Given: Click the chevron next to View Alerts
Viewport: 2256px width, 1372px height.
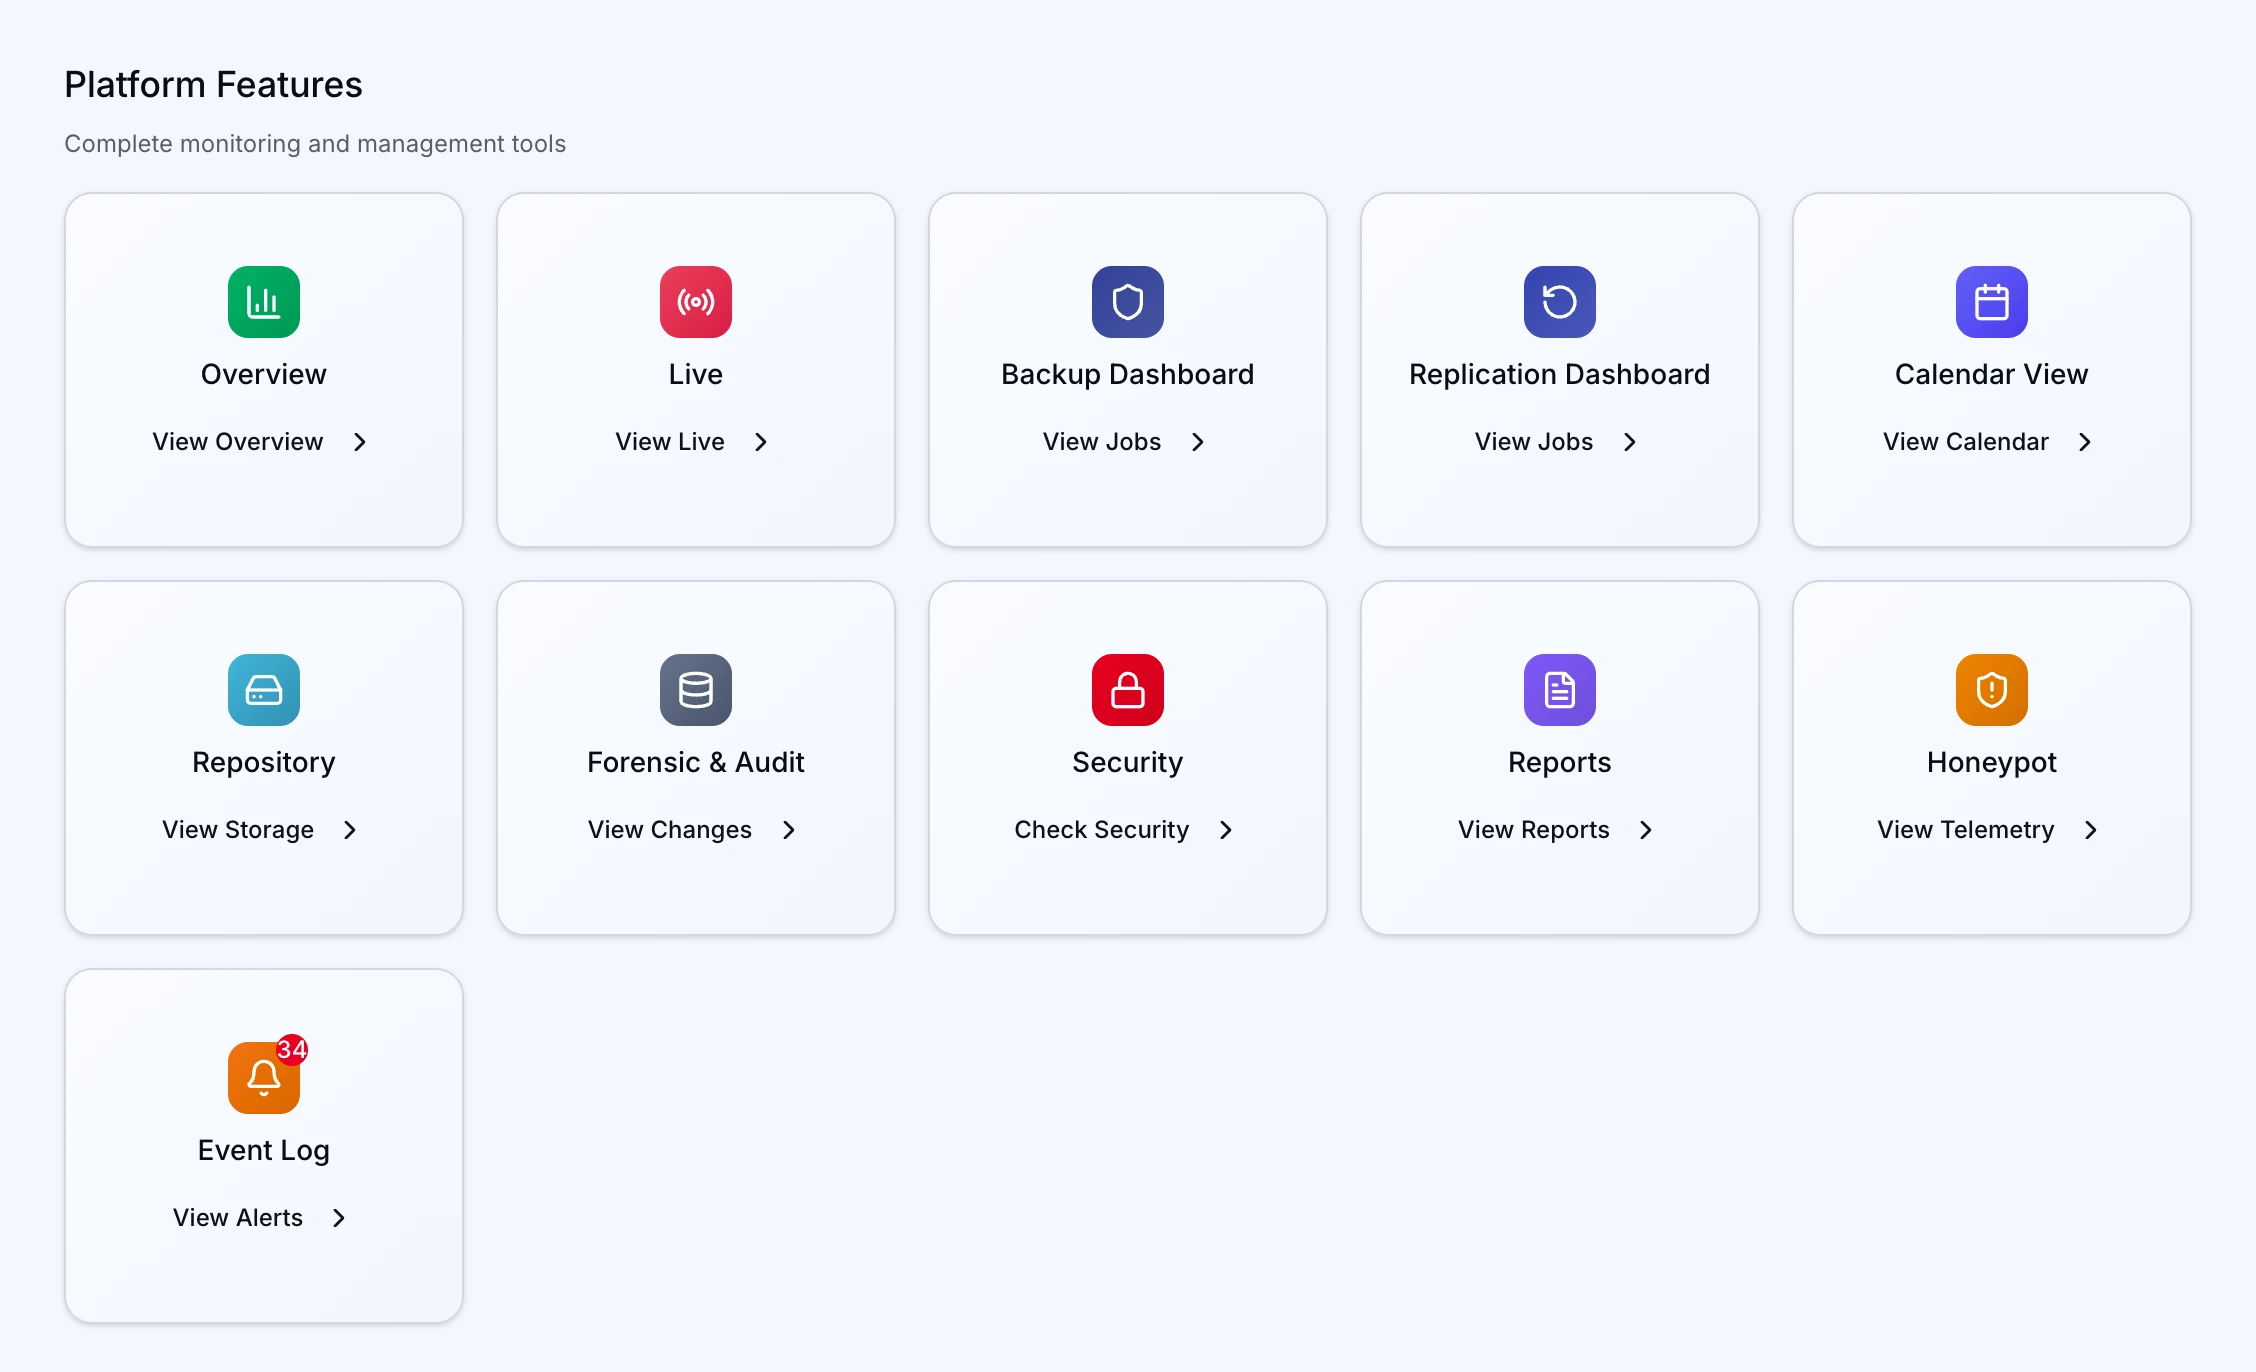Looking at the screenshot, I should (339, 1218).
